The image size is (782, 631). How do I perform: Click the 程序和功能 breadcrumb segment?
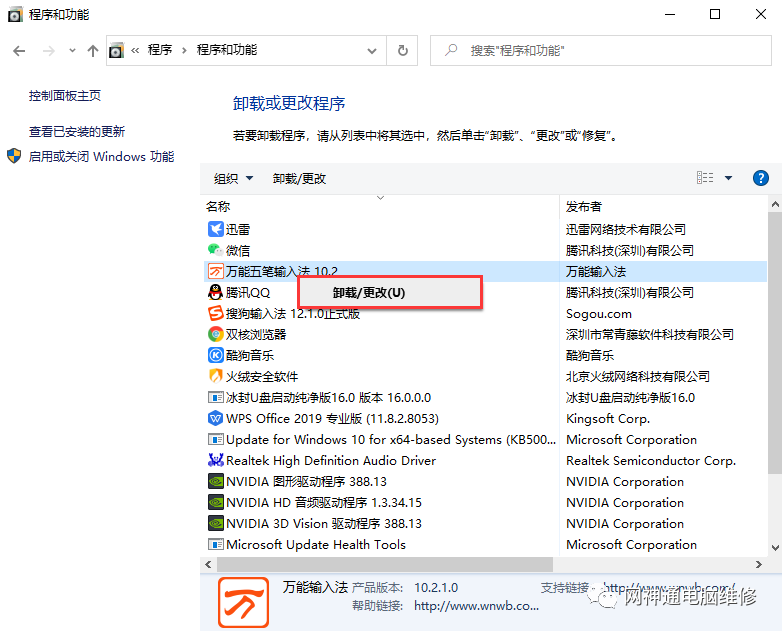227,50
